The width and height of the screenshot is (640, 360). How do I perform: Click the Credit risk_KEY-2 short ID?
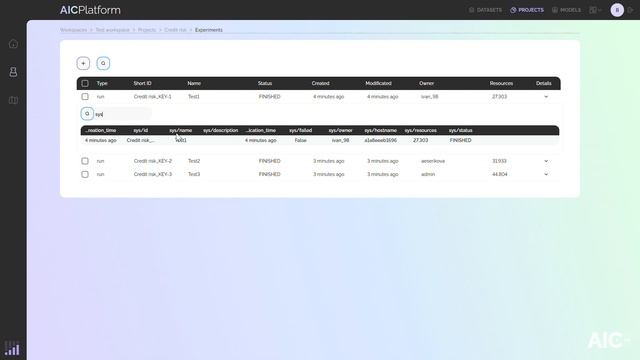coord(153,161)
